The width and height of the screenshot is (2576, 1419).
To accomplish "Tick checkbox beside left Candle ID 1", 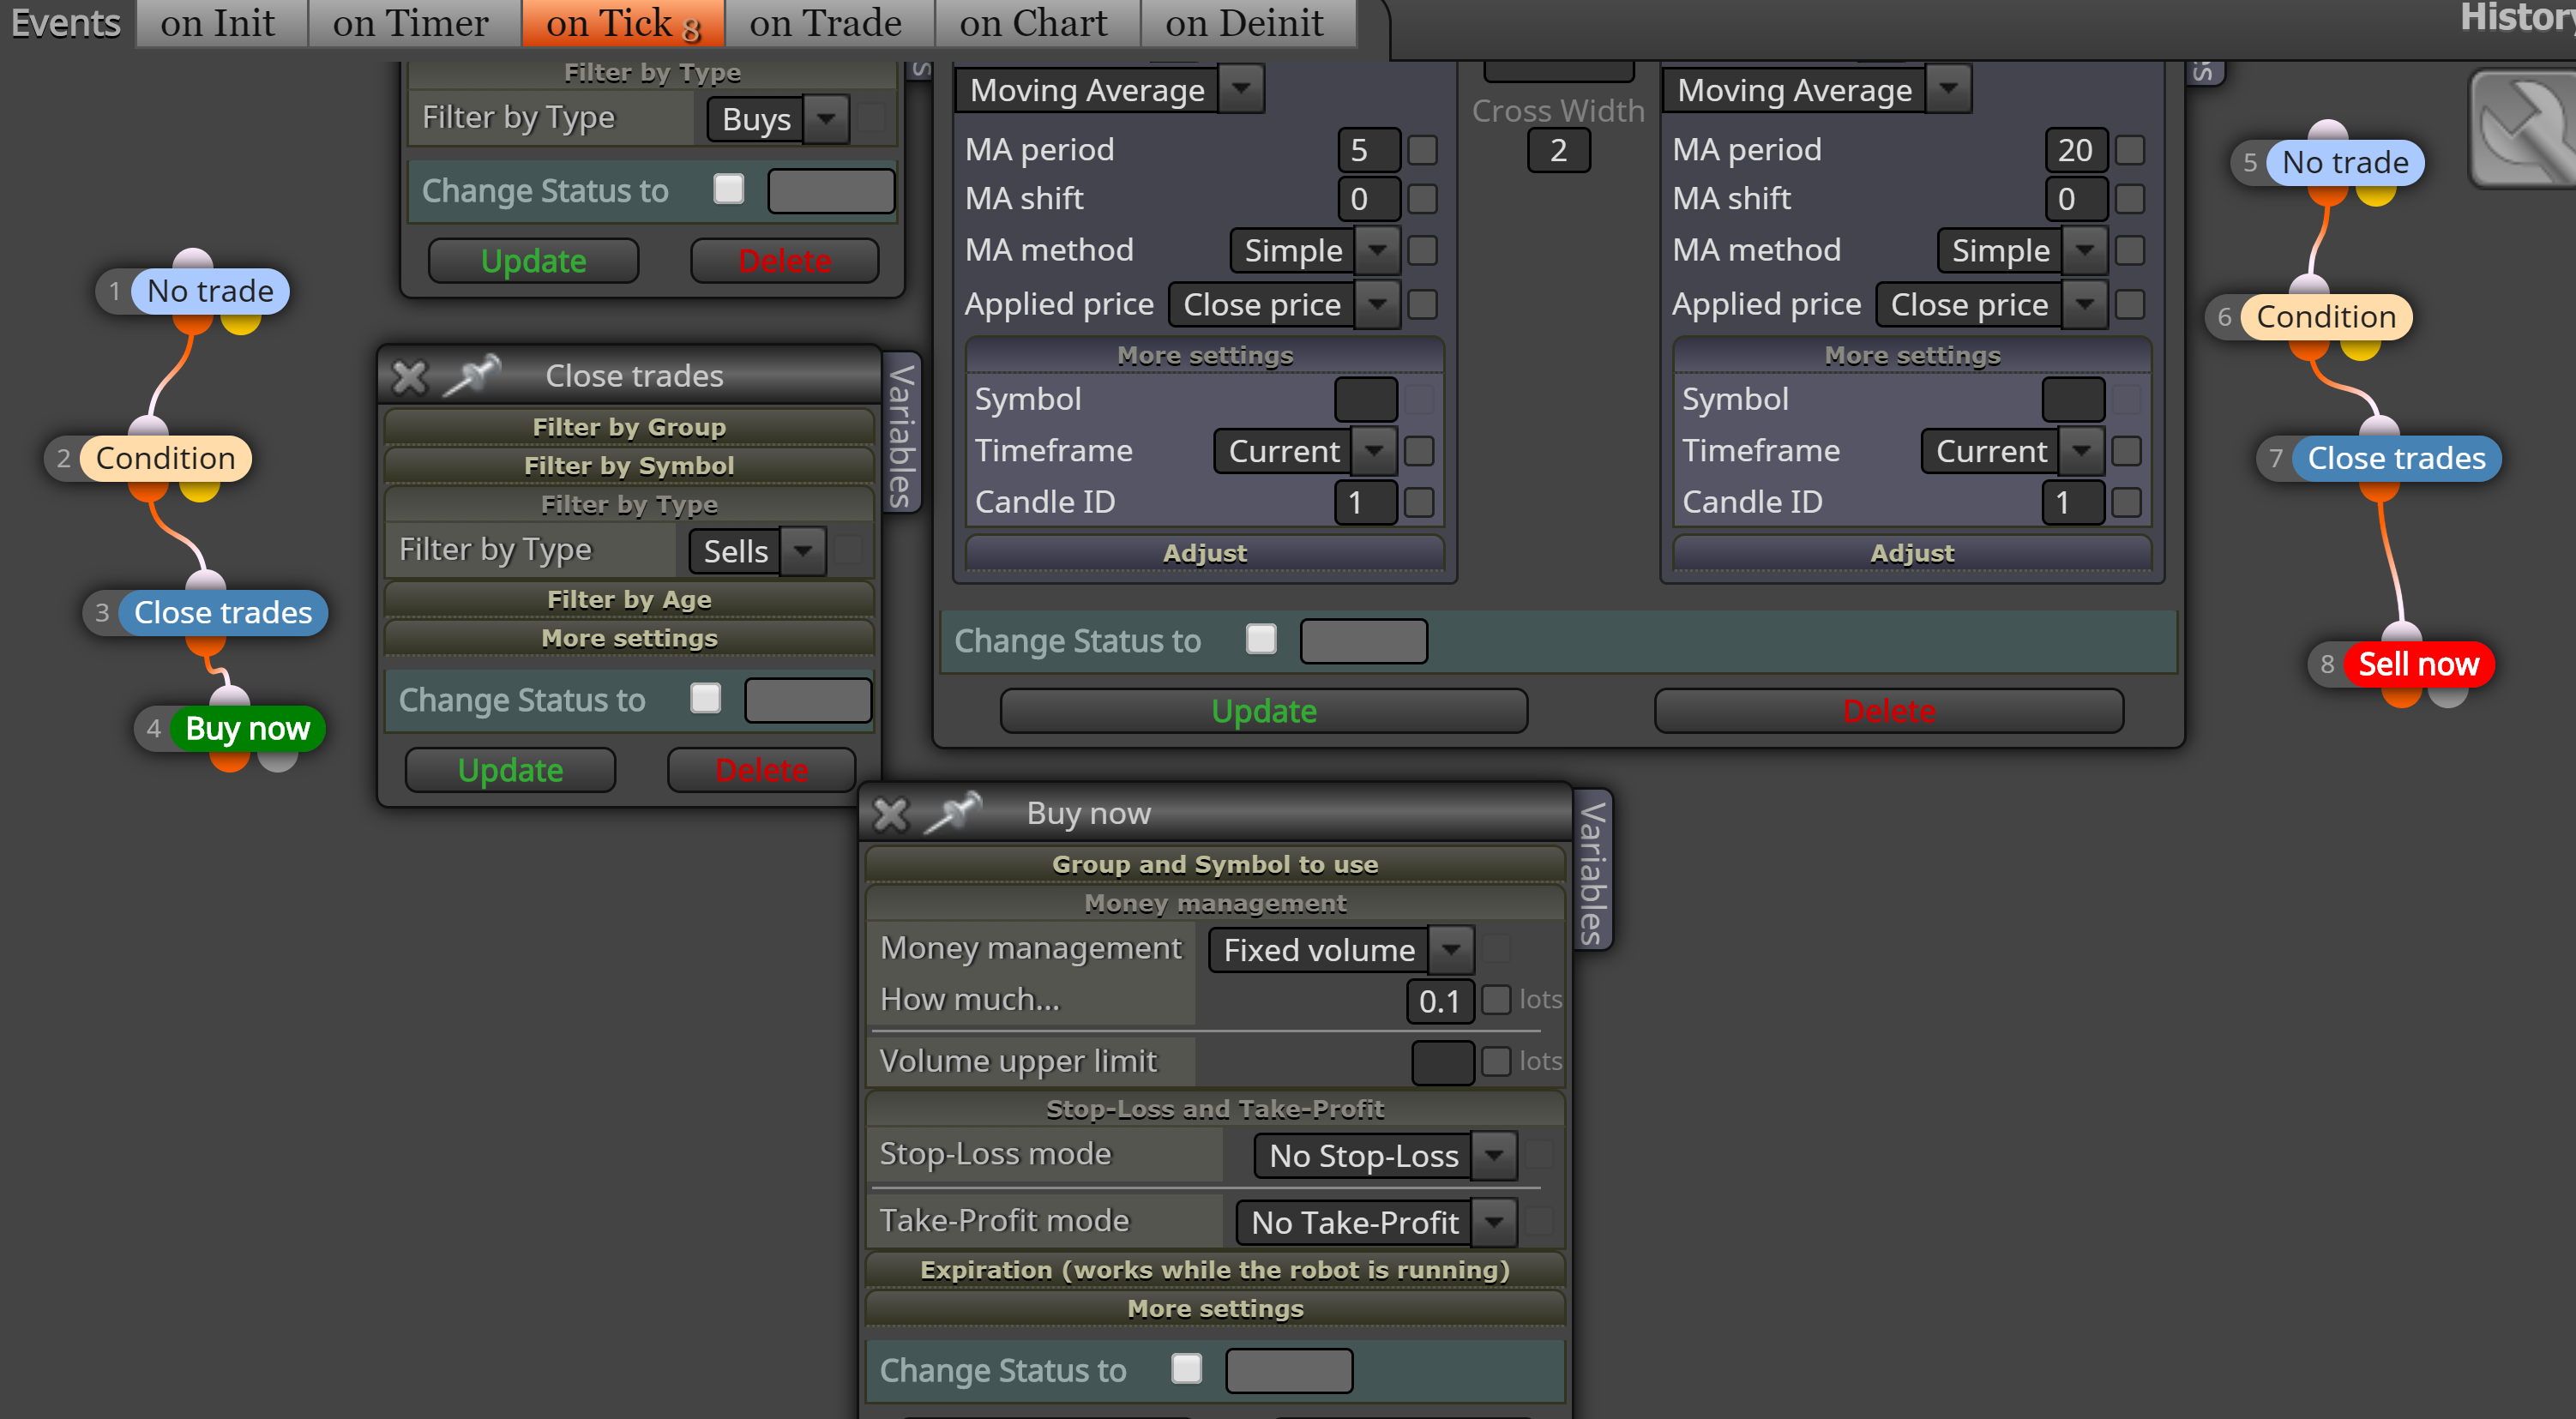I will pos(1419,502).
